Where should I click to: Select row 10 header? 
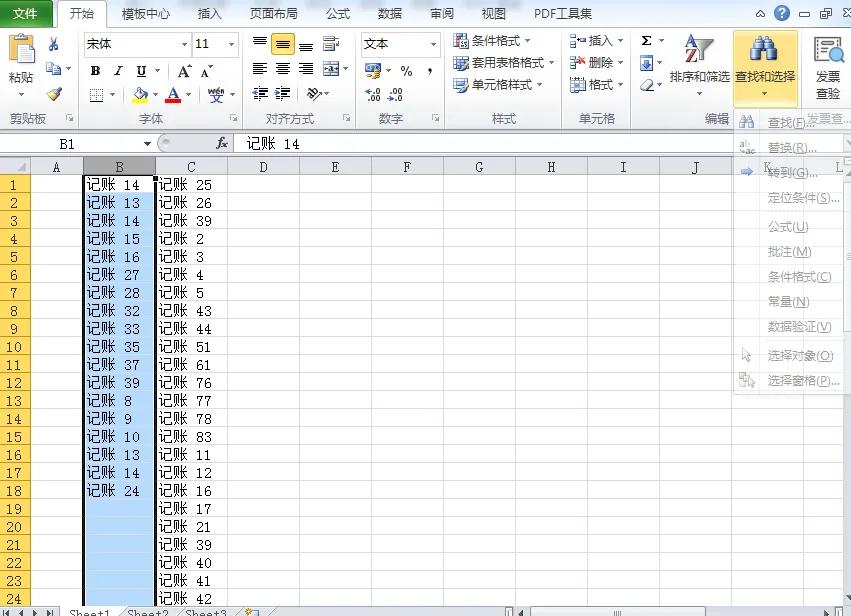(x=15, y=346)
